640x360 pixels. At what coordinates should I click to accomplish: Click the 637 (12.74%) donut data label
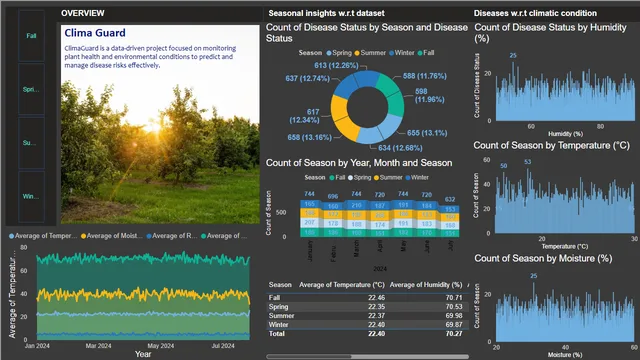point(307,78)
